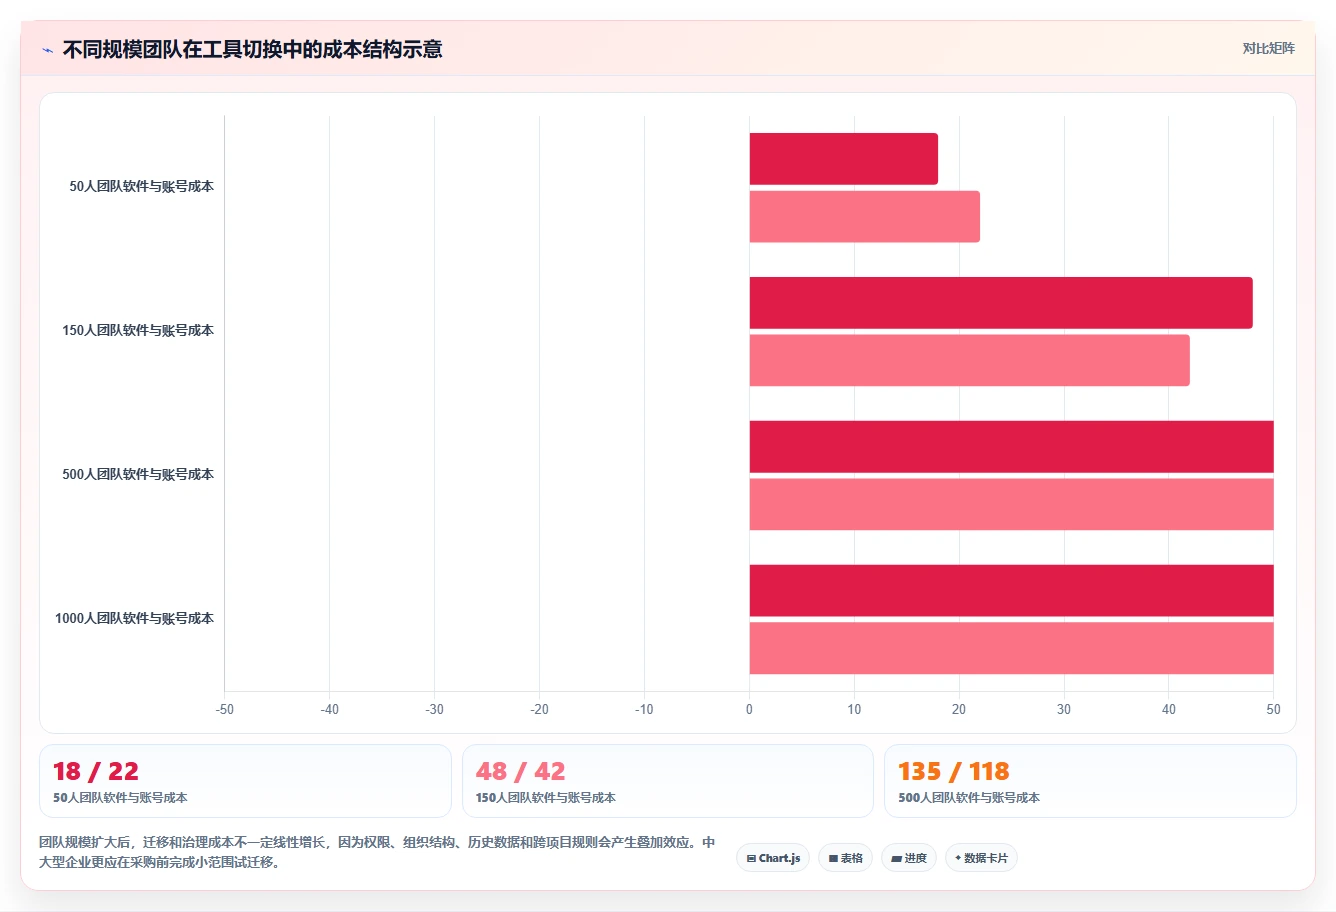Click the dark red bar for 50人团队
This screenshot has width=1336, height=912.
(844, 159)
